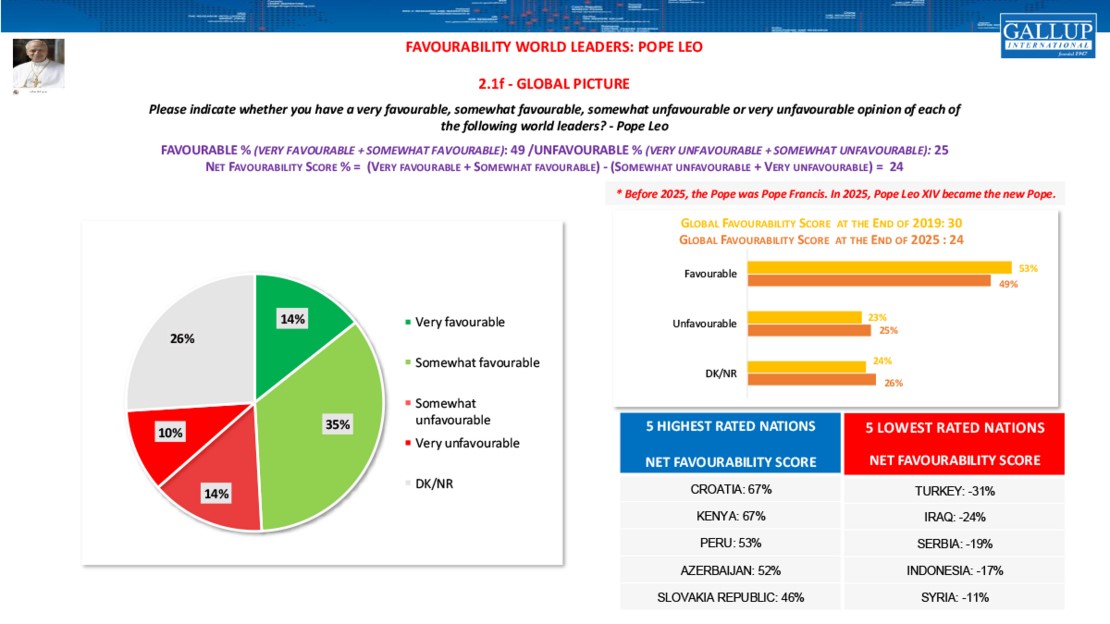The image size is (1110, 624).
Task: Click the Gallup International logo
Action: click(x=1046, y=35)
